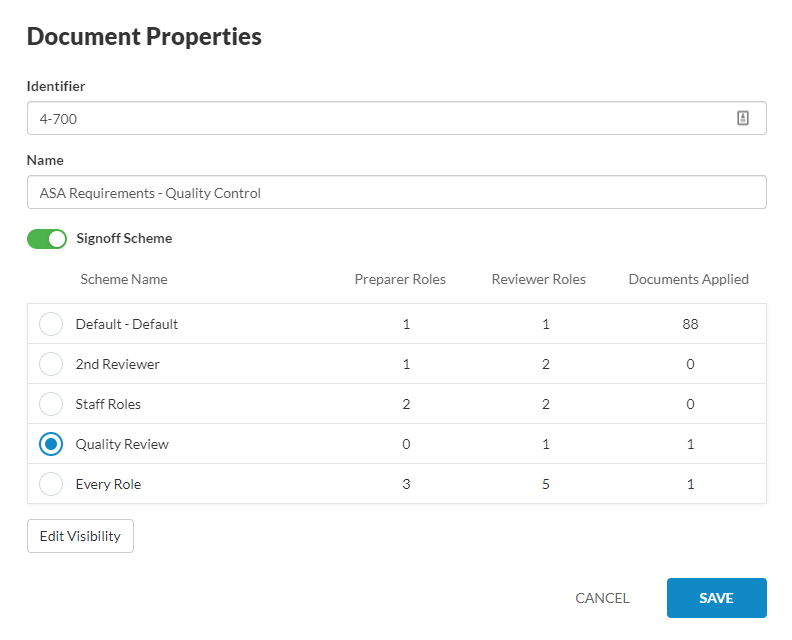Open the Edit Visibility button
Viewport: 792px width, 640px height.
coord(80,536)
